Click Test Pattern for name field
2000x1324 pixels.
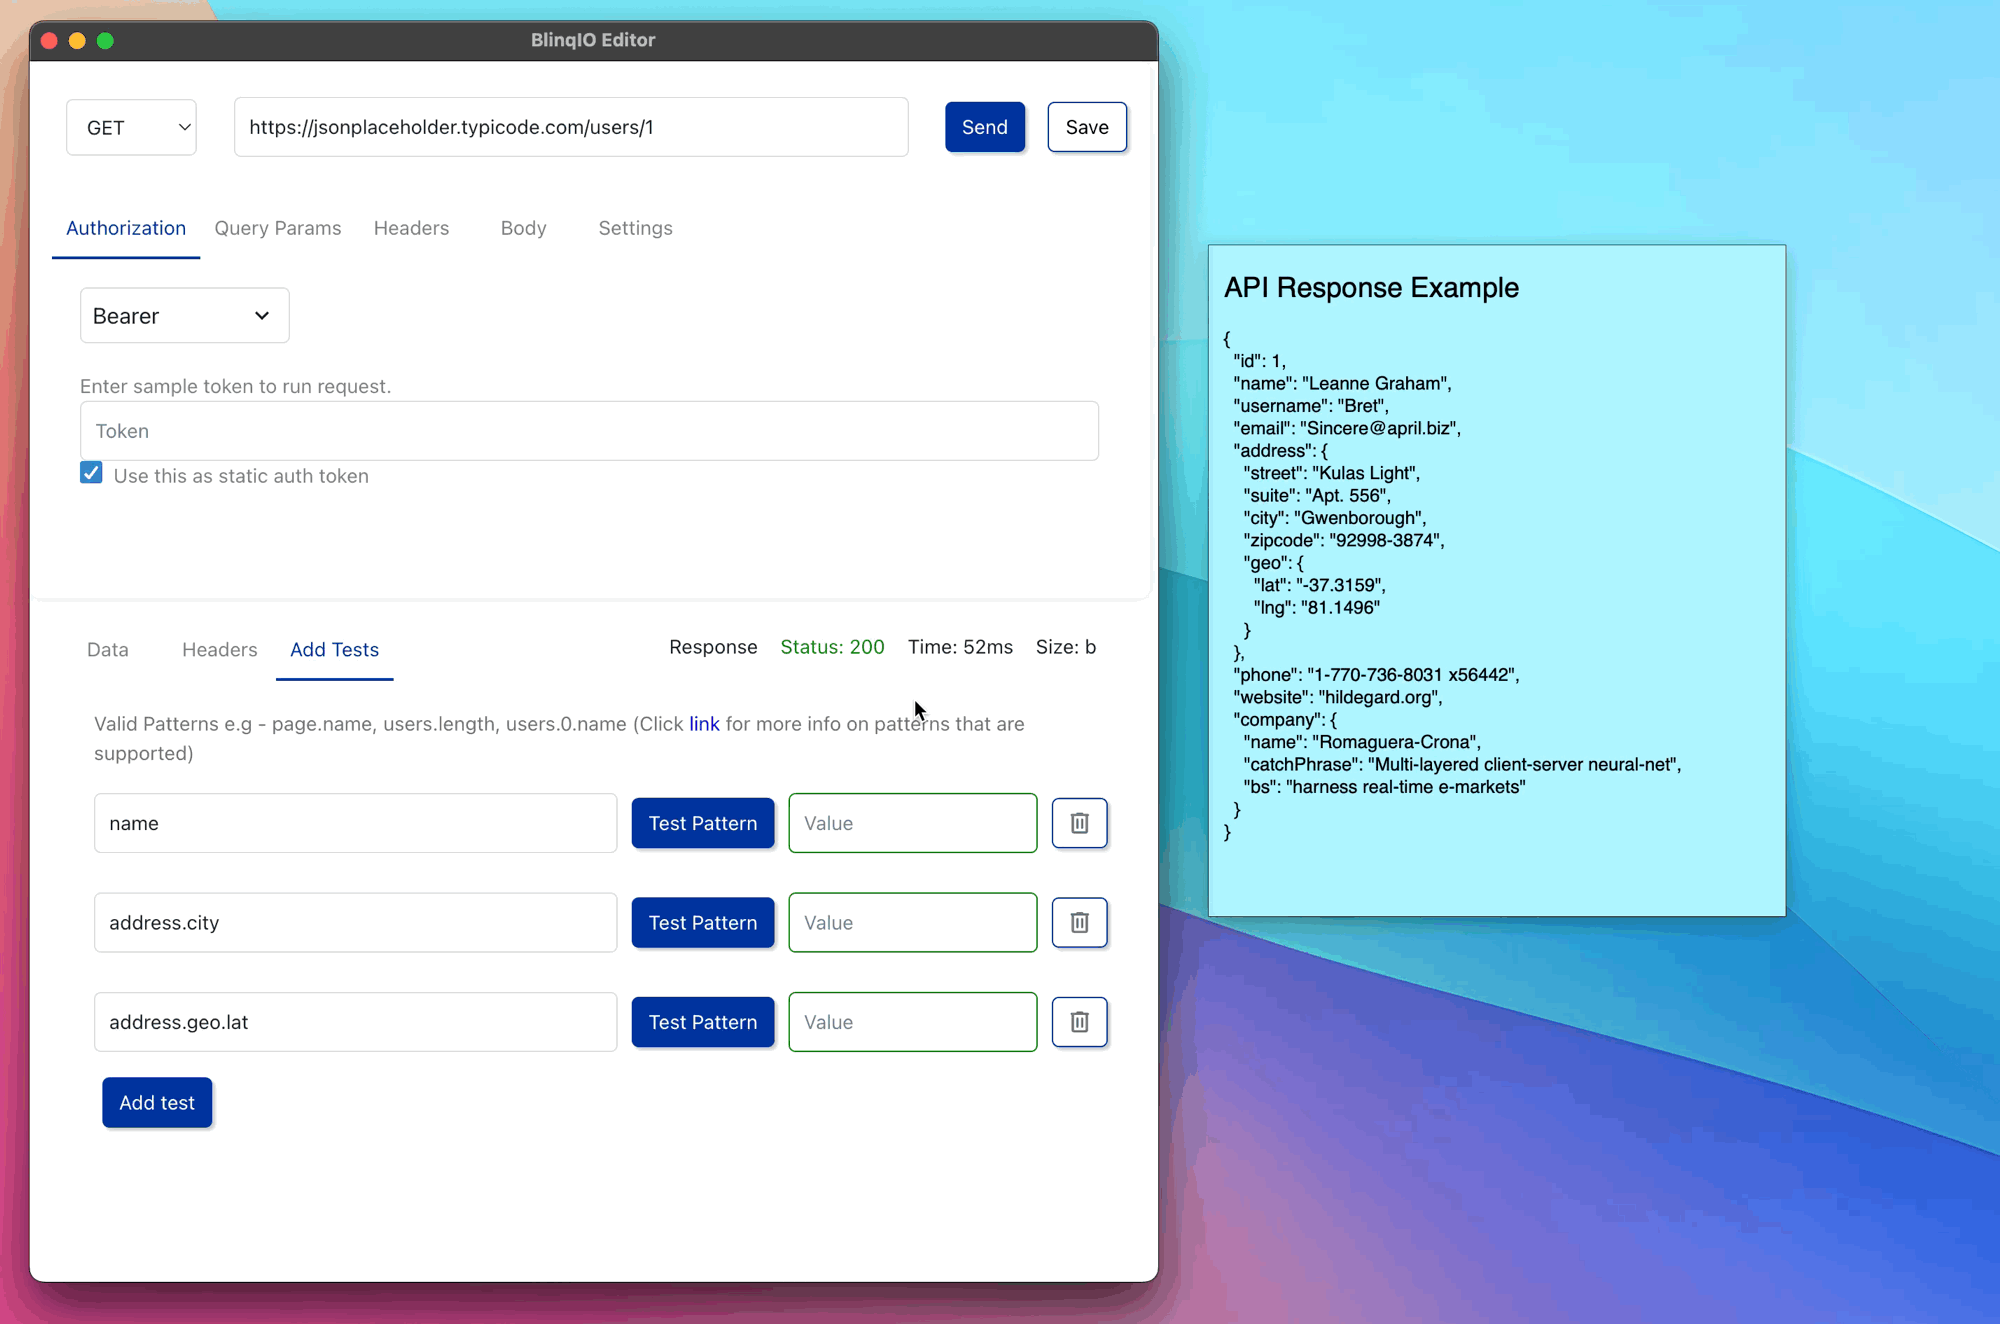(702, 823)
